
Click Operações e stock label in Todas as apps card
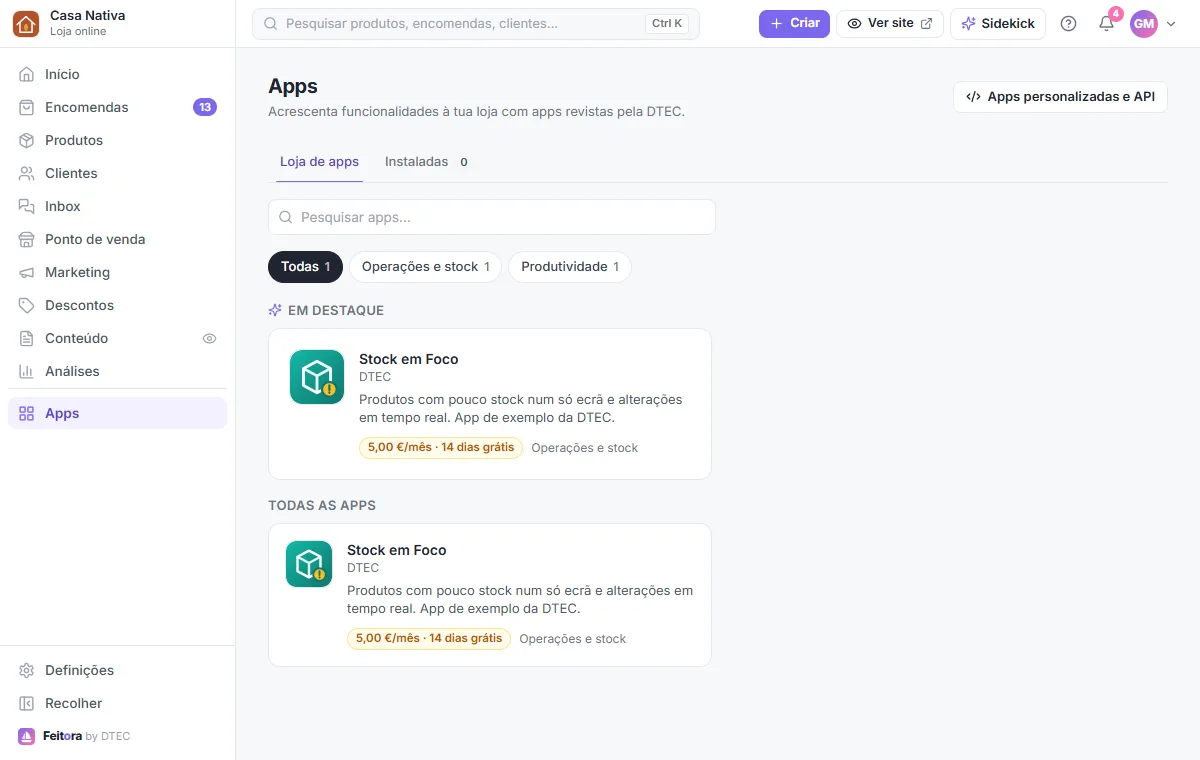(572, 639)
